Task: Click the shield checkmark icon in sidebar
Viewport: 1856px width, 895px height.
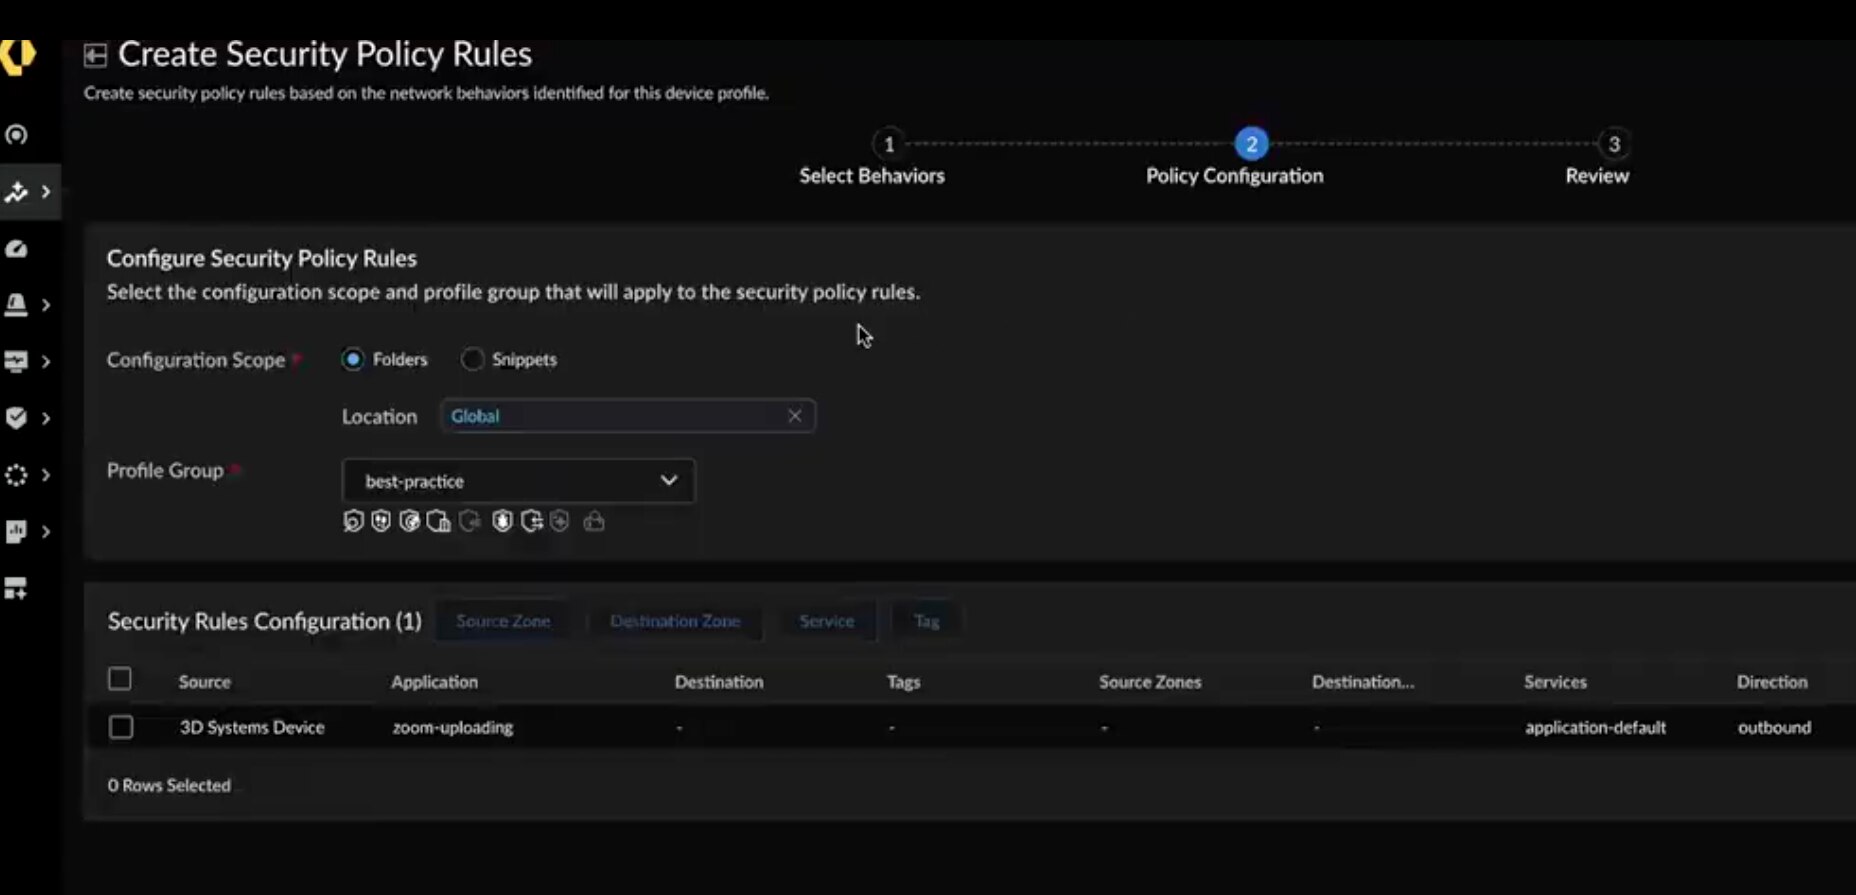Action: pyautogui.click(x=16, y=418)
